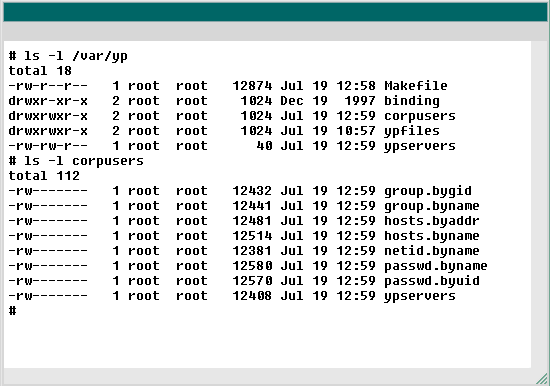Select the 'ypfiles' directory name
550x386 pixels.
[412, 131]
